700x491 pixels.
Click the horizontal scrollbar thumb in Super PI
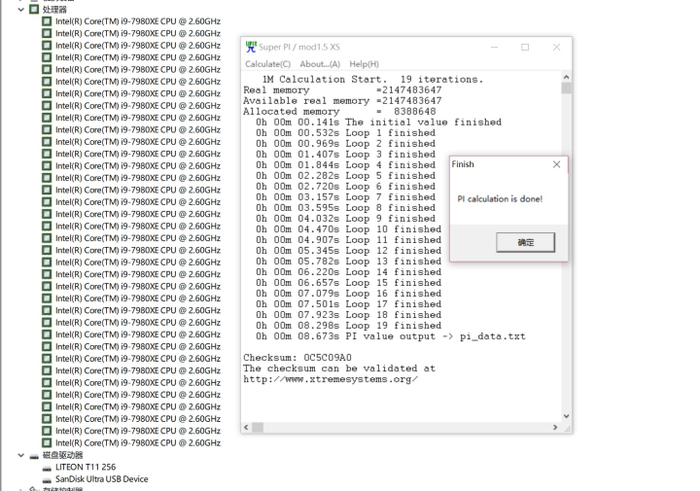[x=258, y=428]
